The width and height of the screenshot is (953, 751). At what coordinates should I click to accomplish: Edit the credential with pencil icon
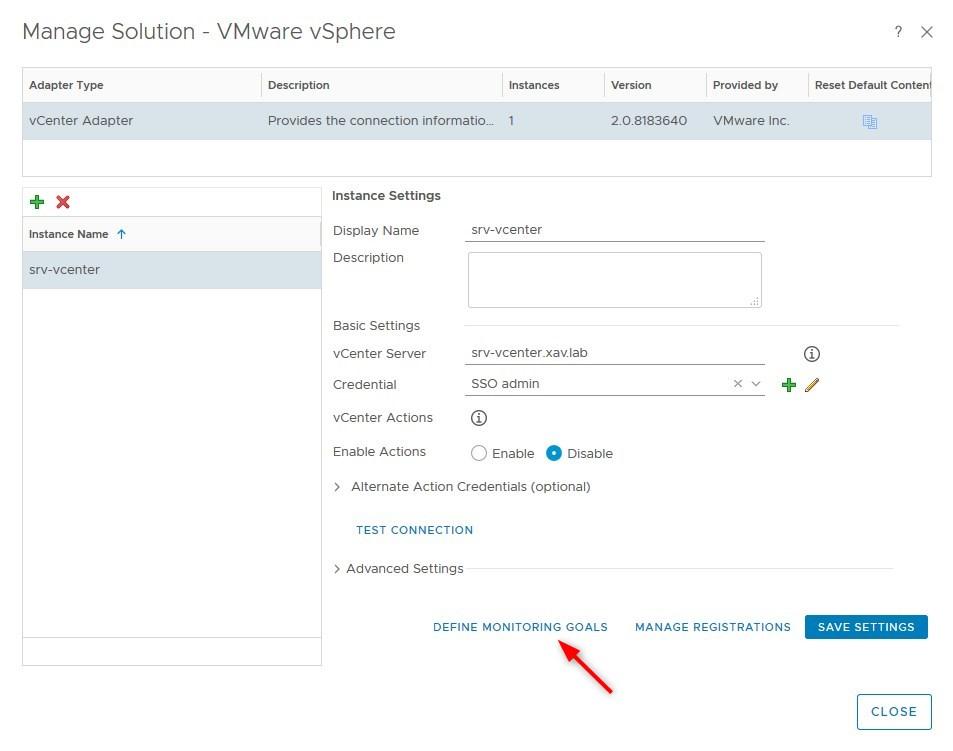[x=811, y=385]
